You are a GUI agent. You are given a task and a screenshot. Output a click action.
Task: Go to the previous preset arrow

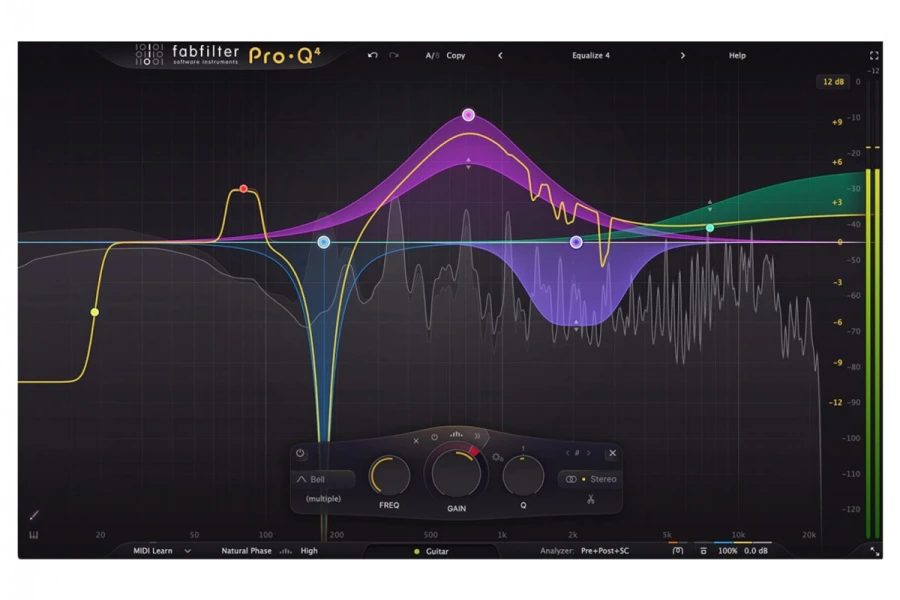tap(500, 56)
